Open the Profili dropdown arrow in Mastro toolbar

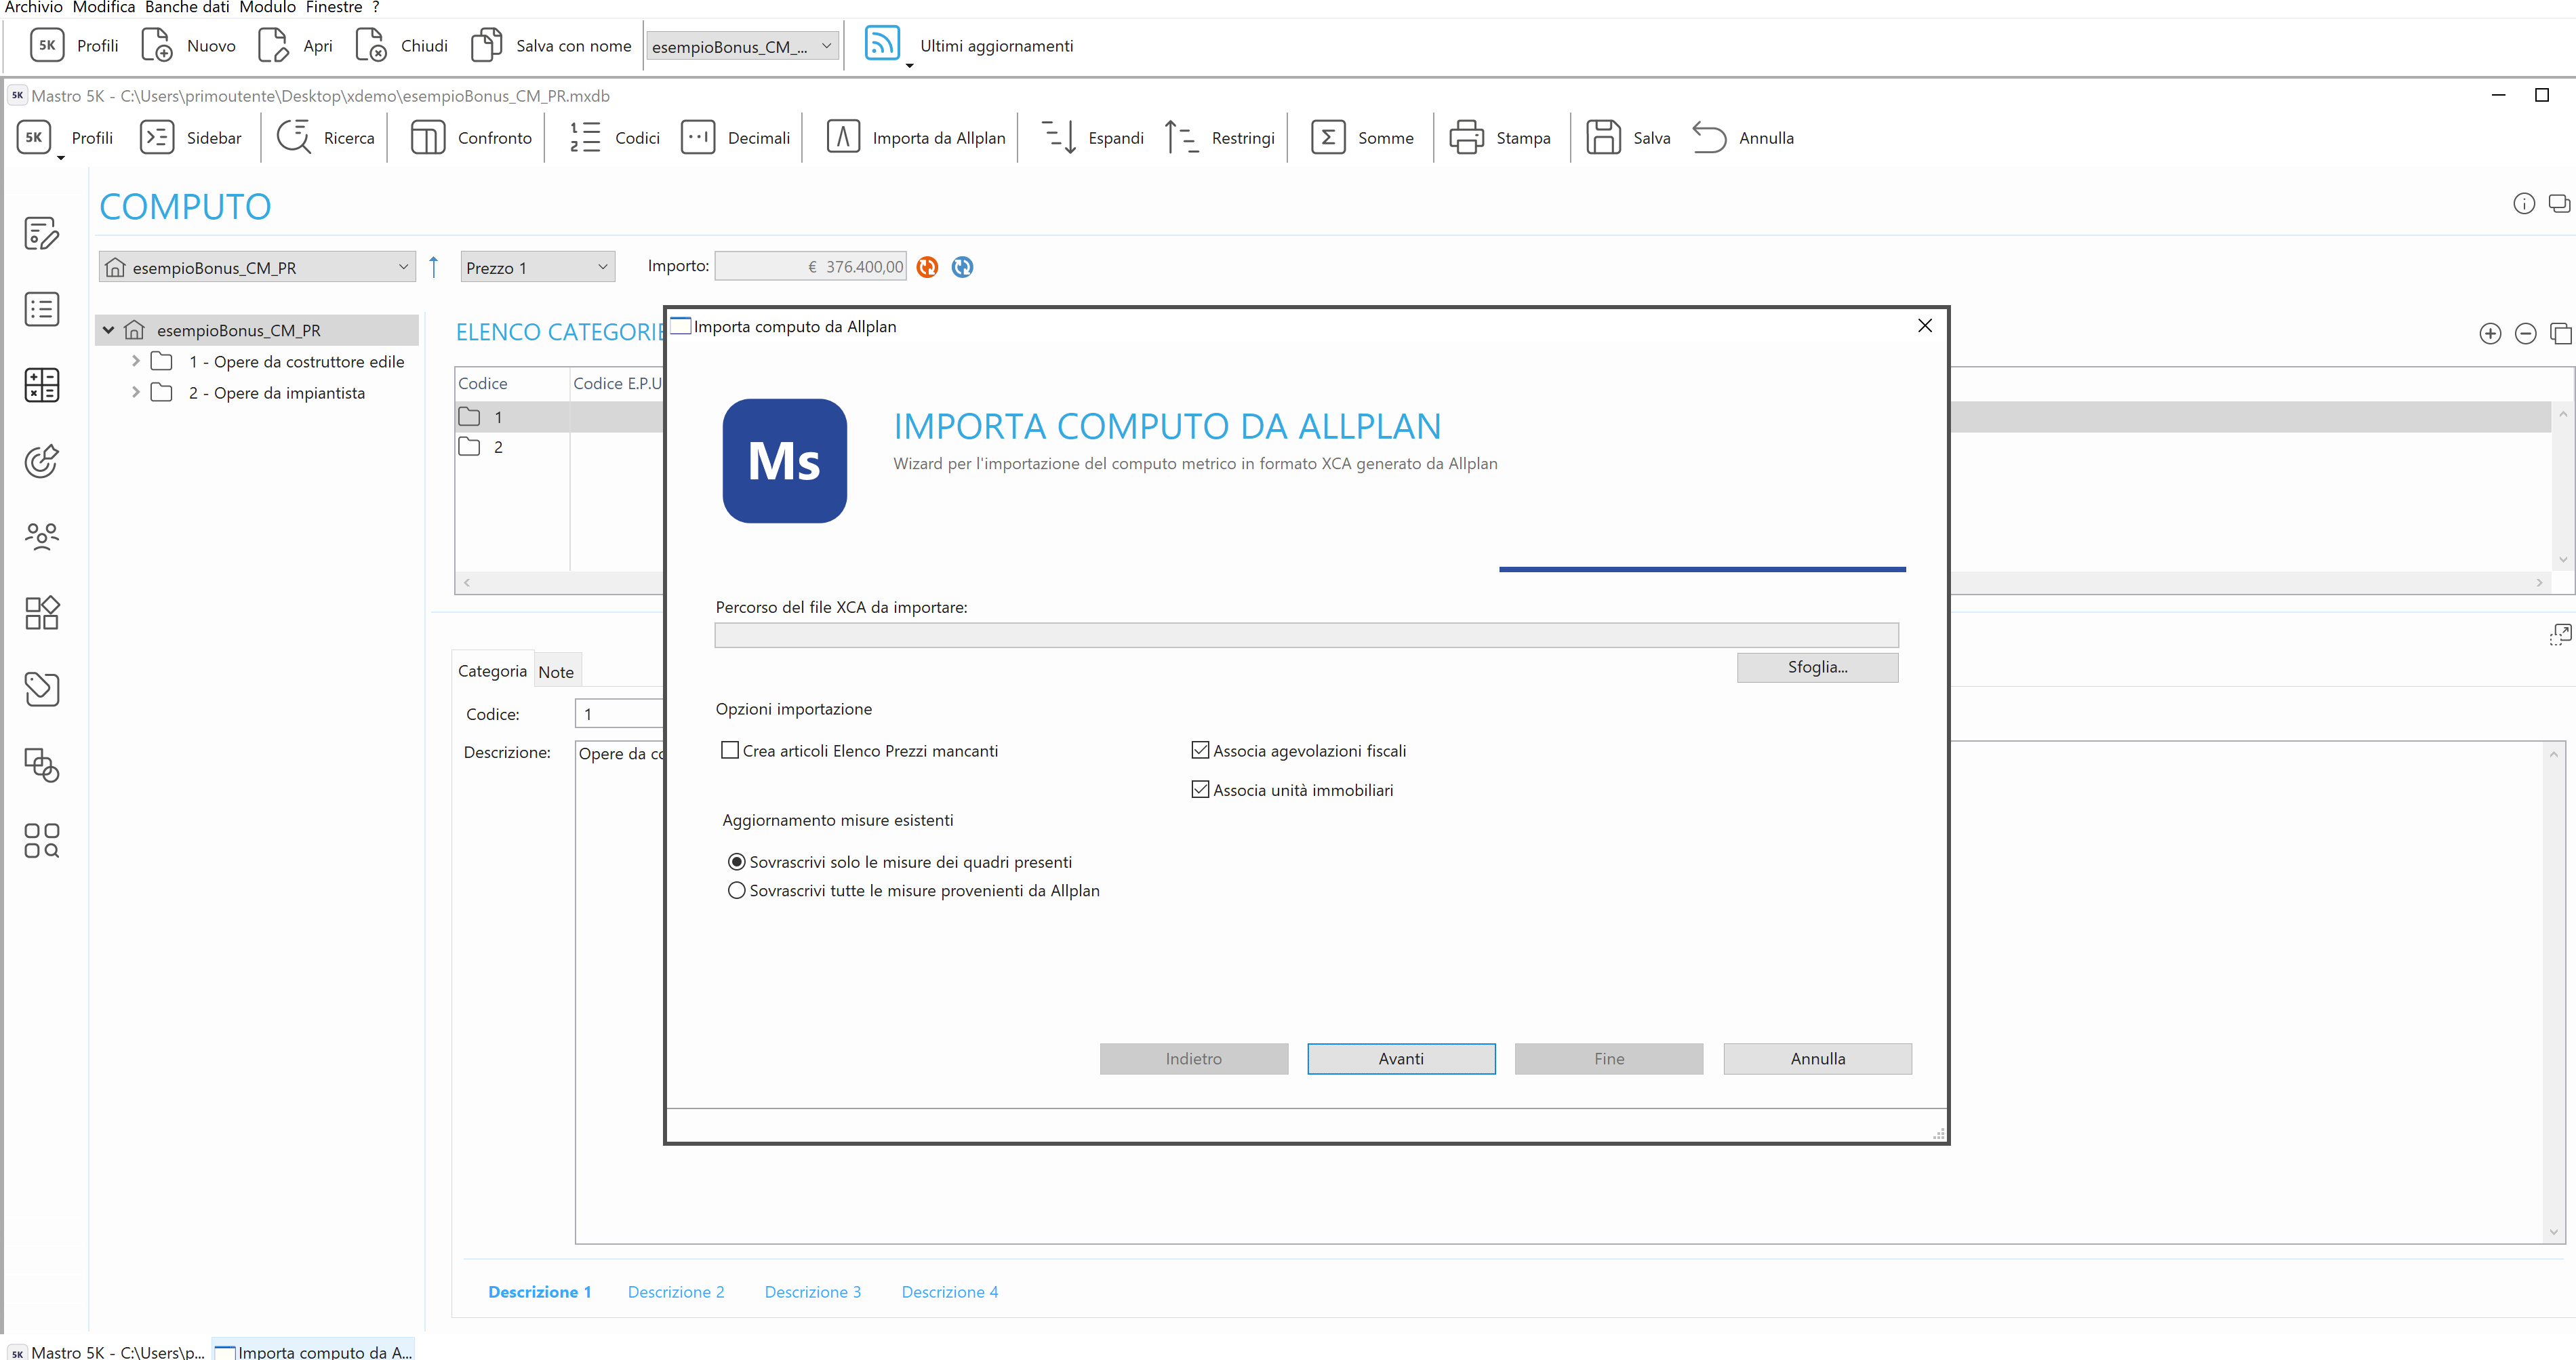(x=61, y=158)
